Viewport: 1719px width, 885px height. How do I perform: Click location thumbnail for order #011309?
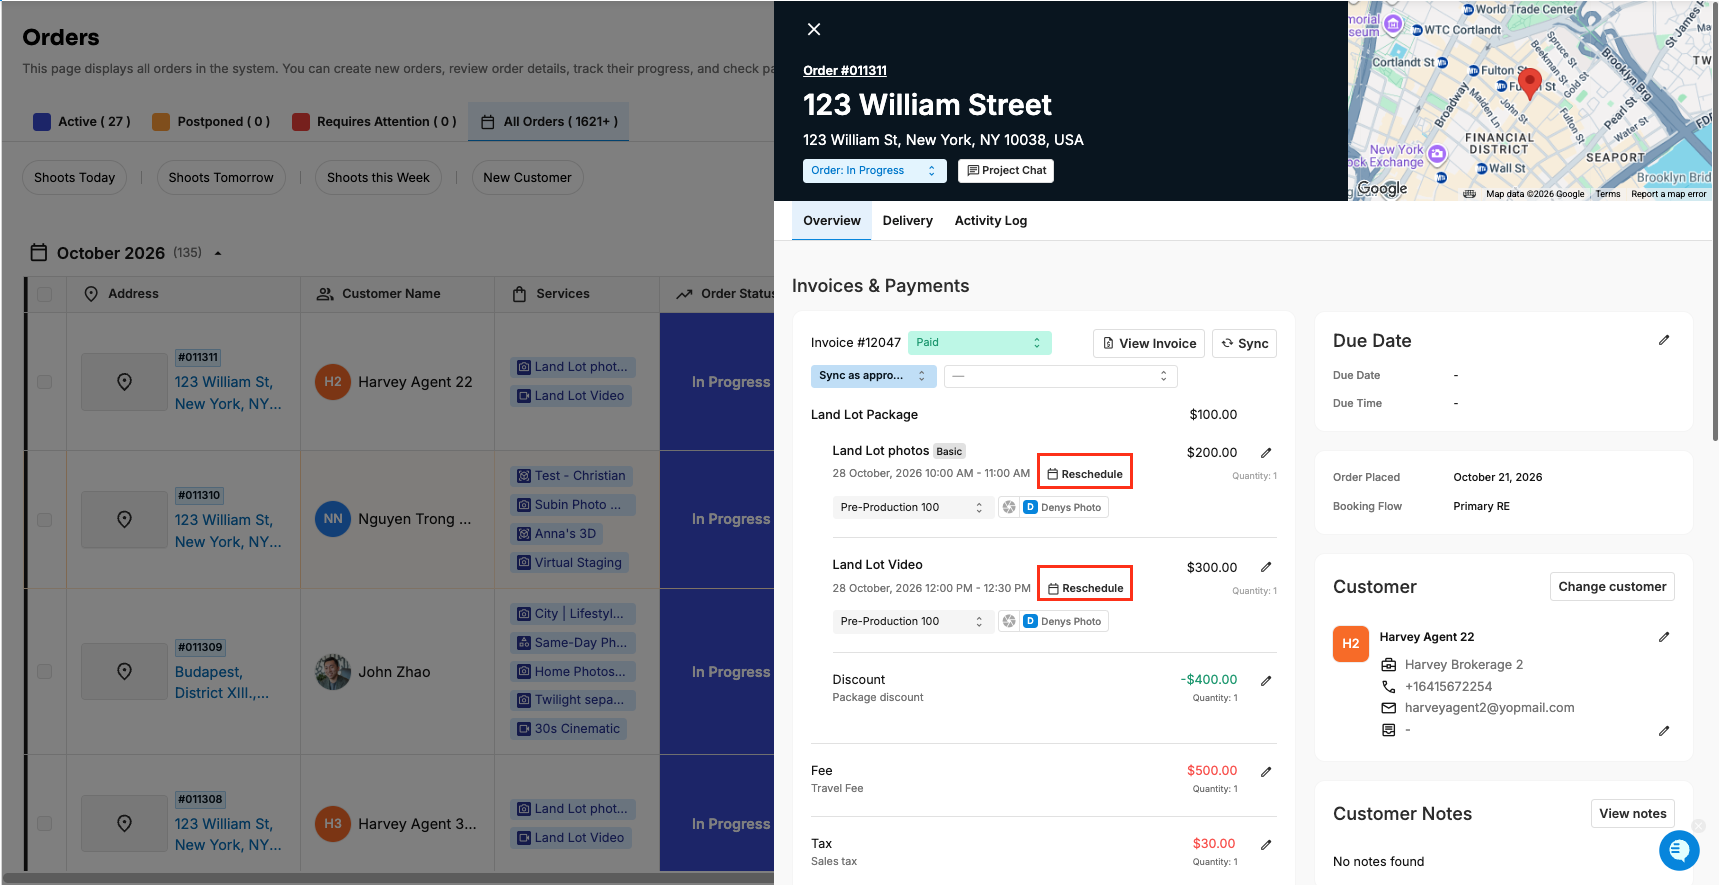[x=124, y=671]
